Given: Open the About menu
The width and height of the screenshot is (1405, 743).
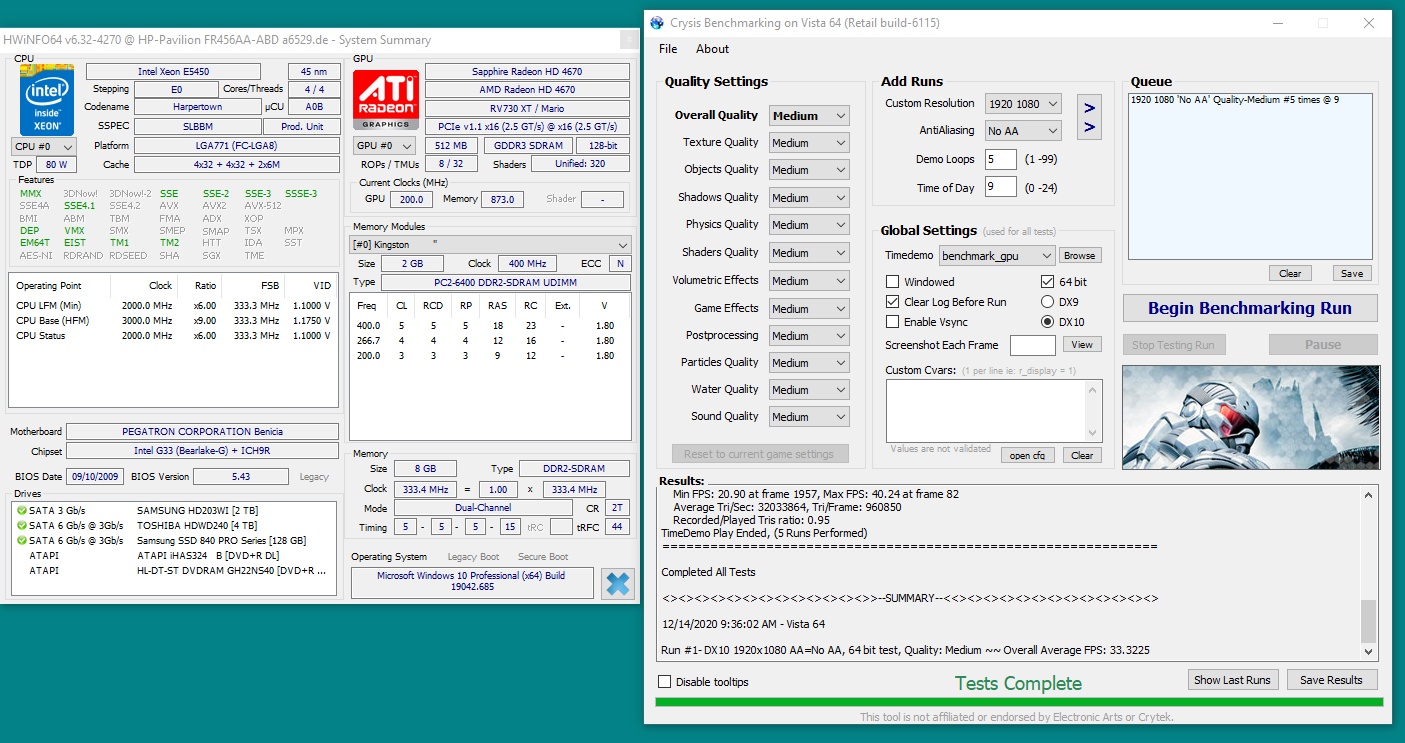Looking at the screenshot, I should click(x=713, y=49).
